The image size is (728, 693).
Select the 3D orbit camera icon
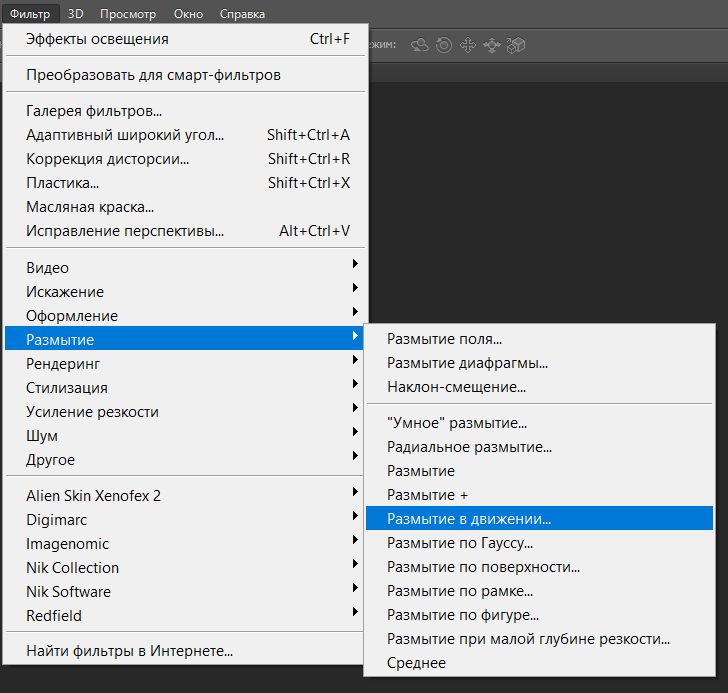tap(420, 45)
